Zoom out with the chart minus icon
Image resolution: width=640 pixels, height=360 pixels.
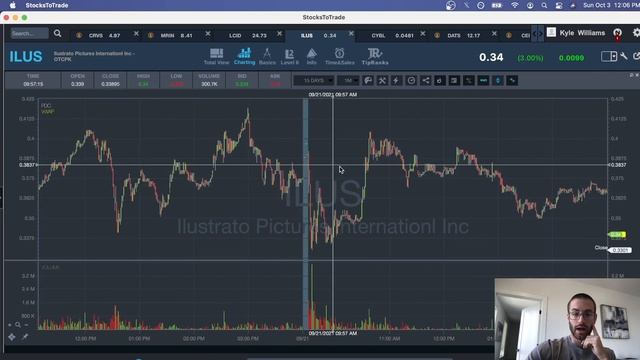[26, 325]
